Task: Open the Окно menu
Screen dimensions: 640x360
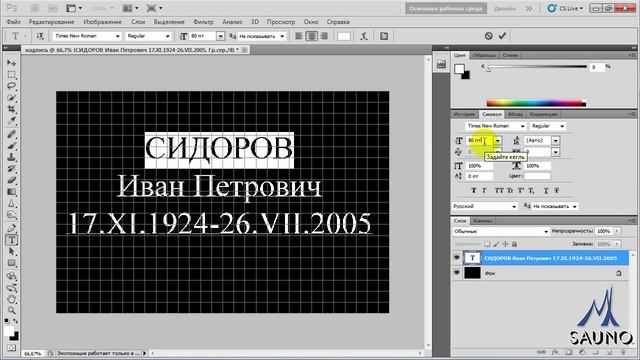Action: coord(311,22)
